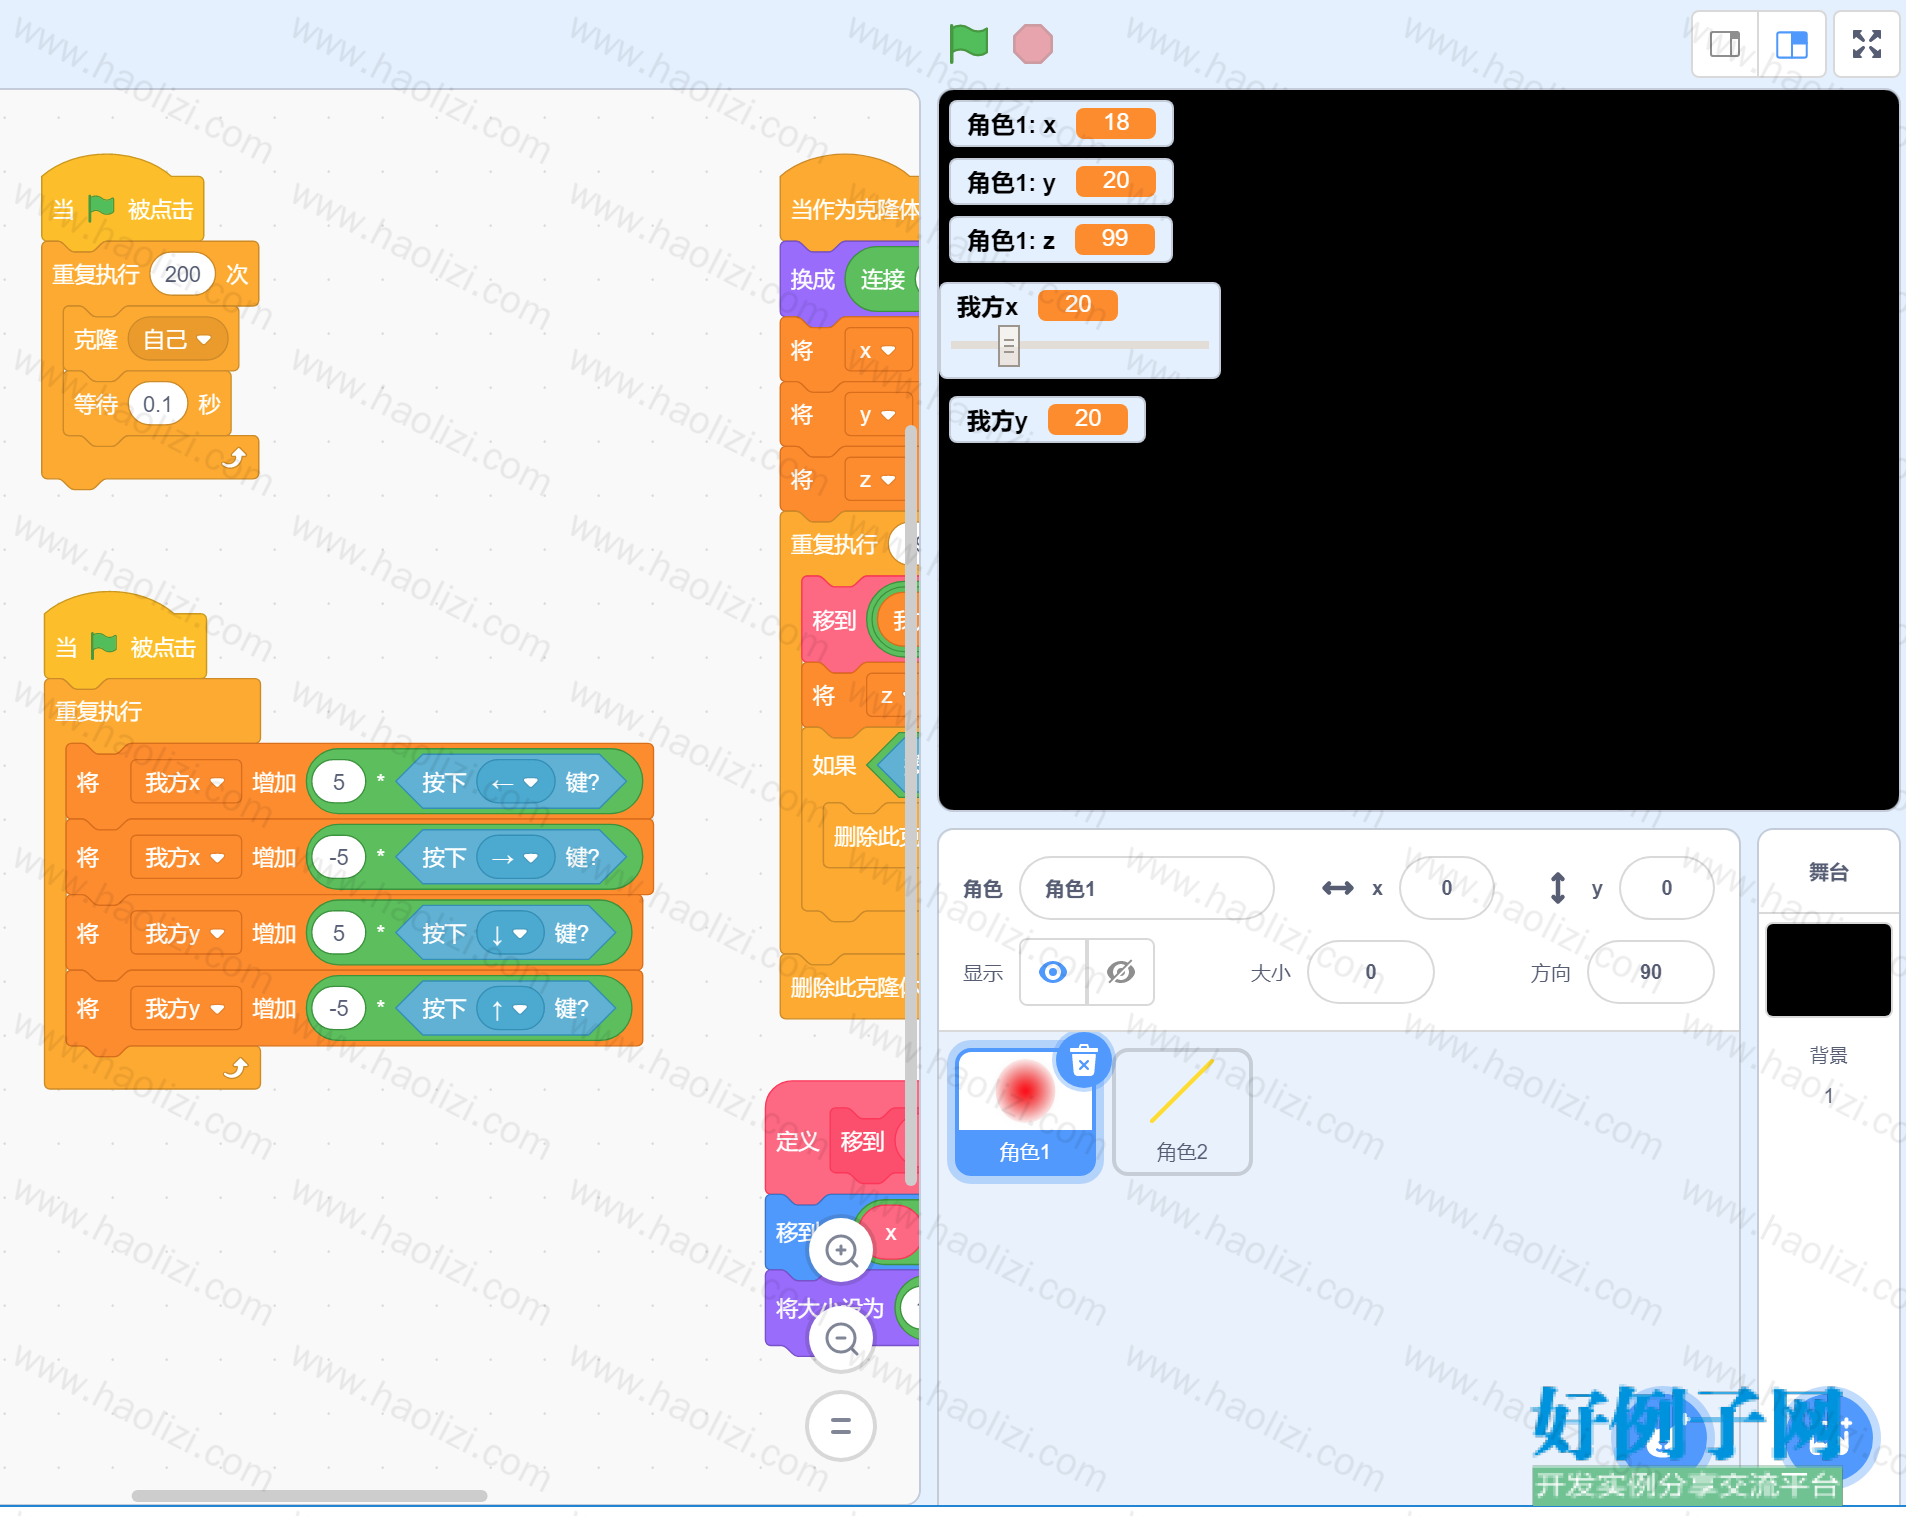The image size is (1906, 1516).
Task: Click the wait seconds field 0.1
Action: tap(158, 404)
